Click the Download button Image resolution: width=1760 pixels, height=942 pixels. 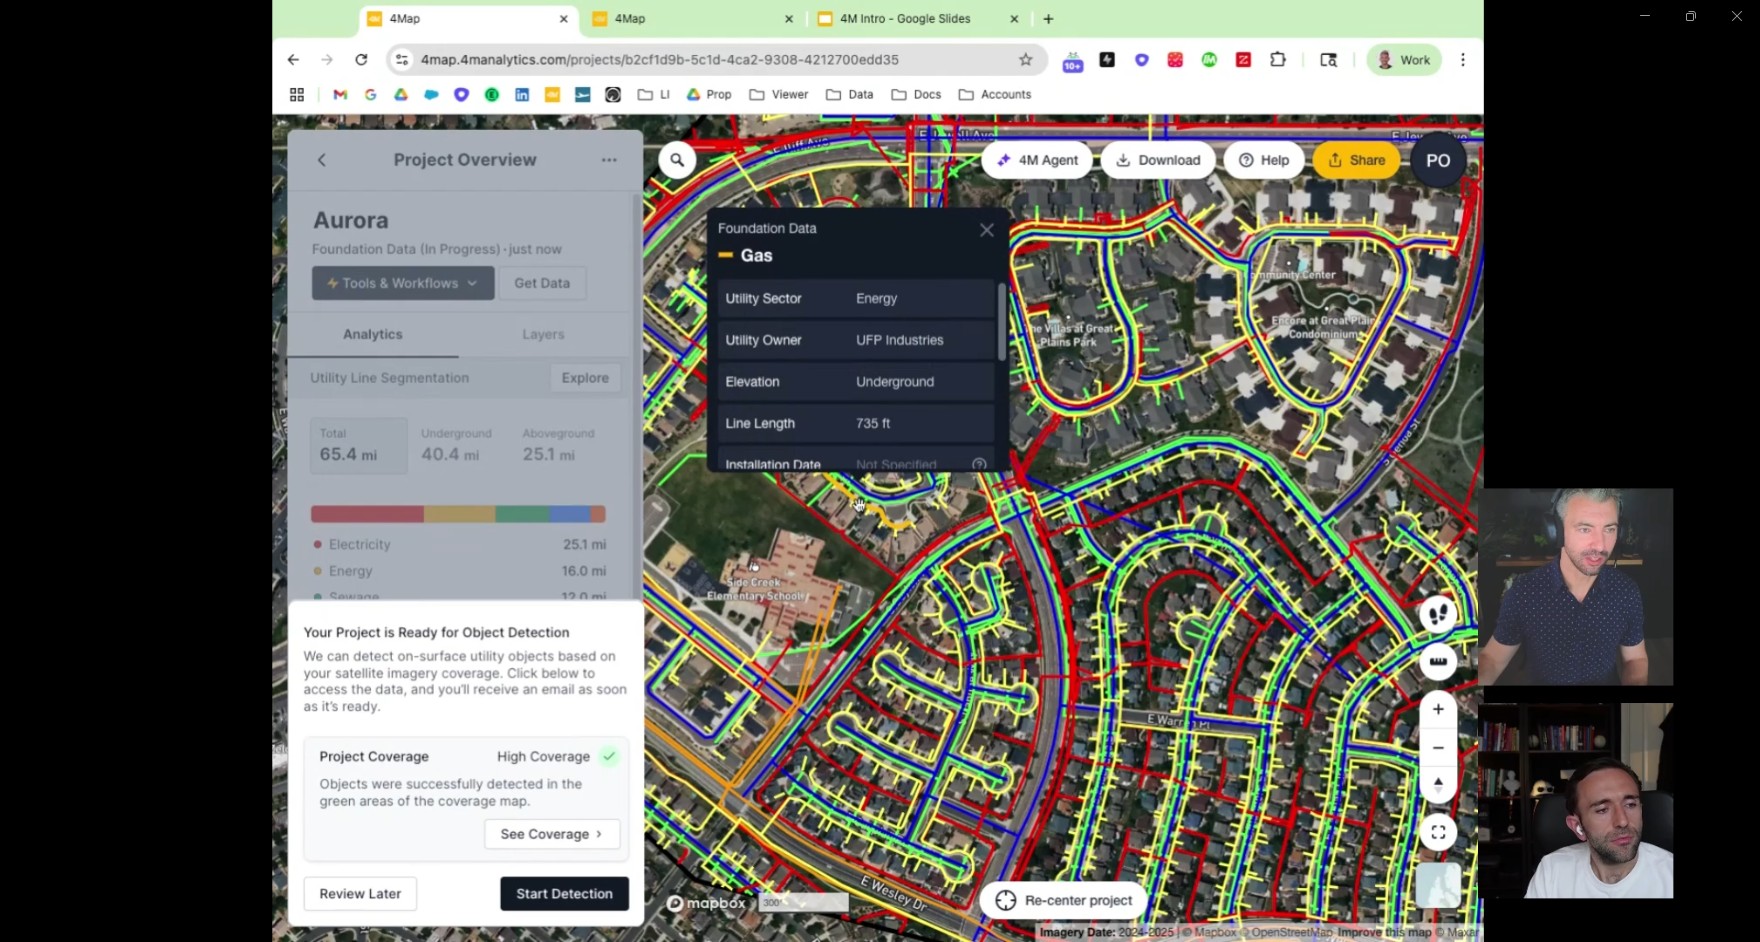[1158, 160]
